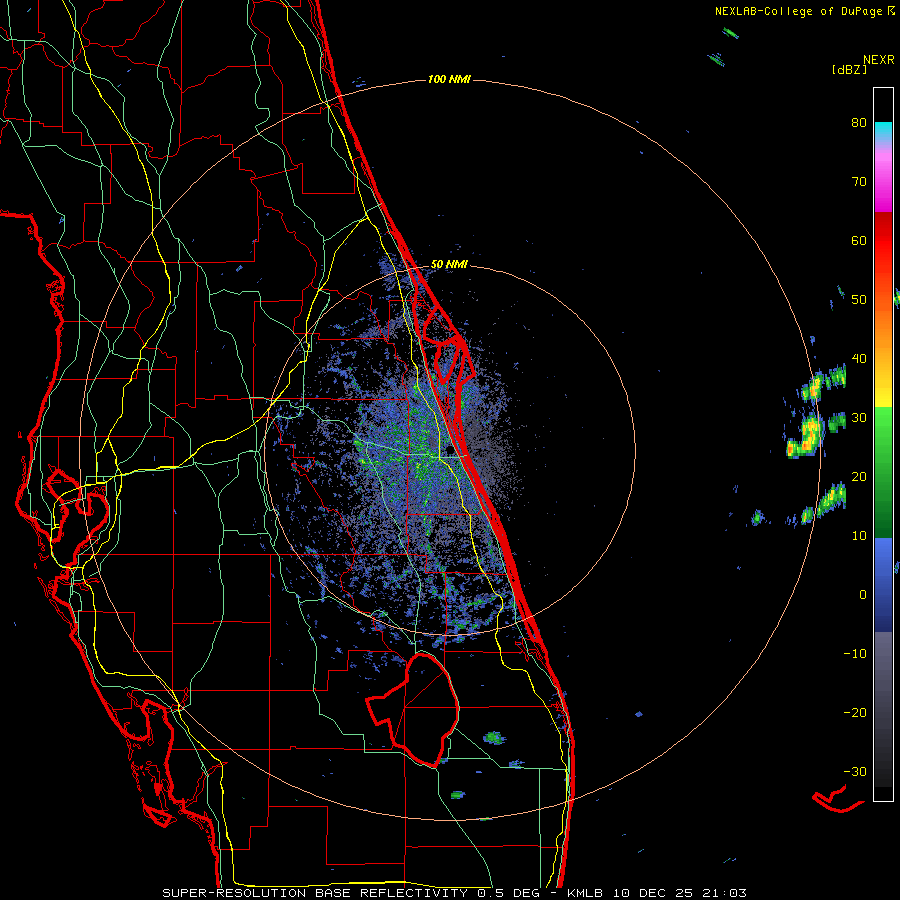Click the 50 dBZ value on the legend

[859, 300]
